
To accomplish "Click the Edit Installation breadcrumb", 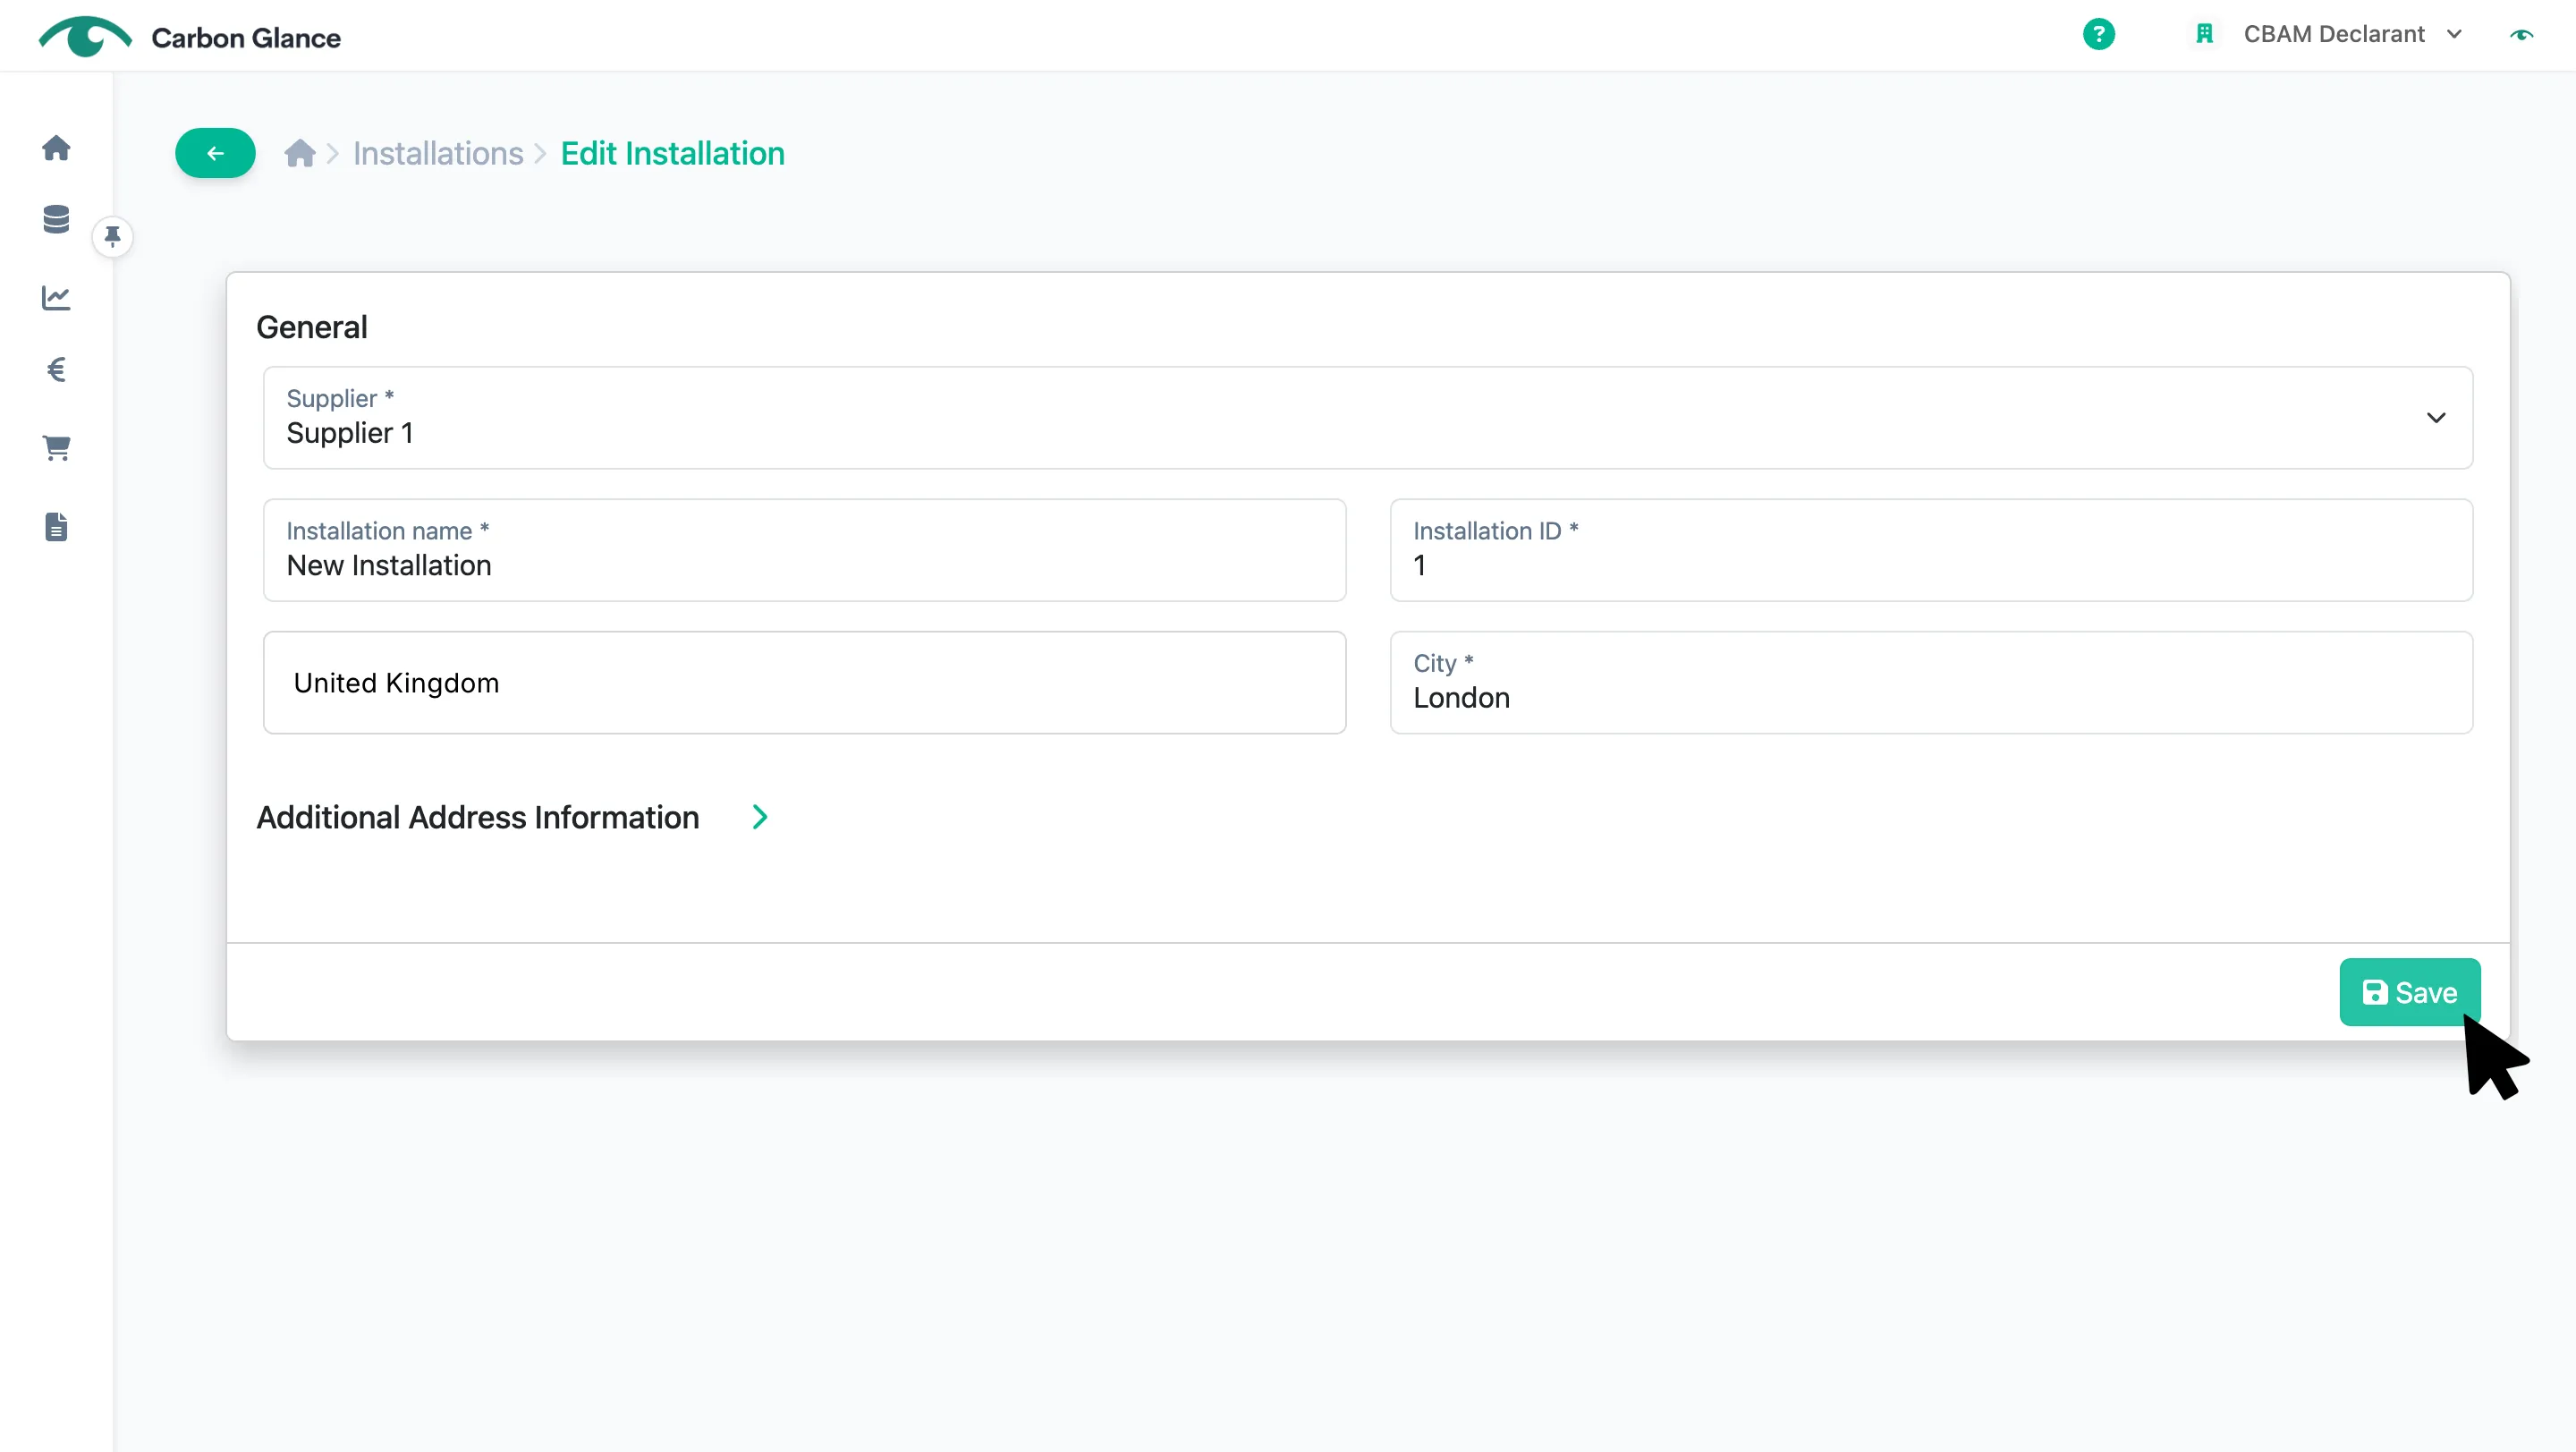I will (672, 153).
